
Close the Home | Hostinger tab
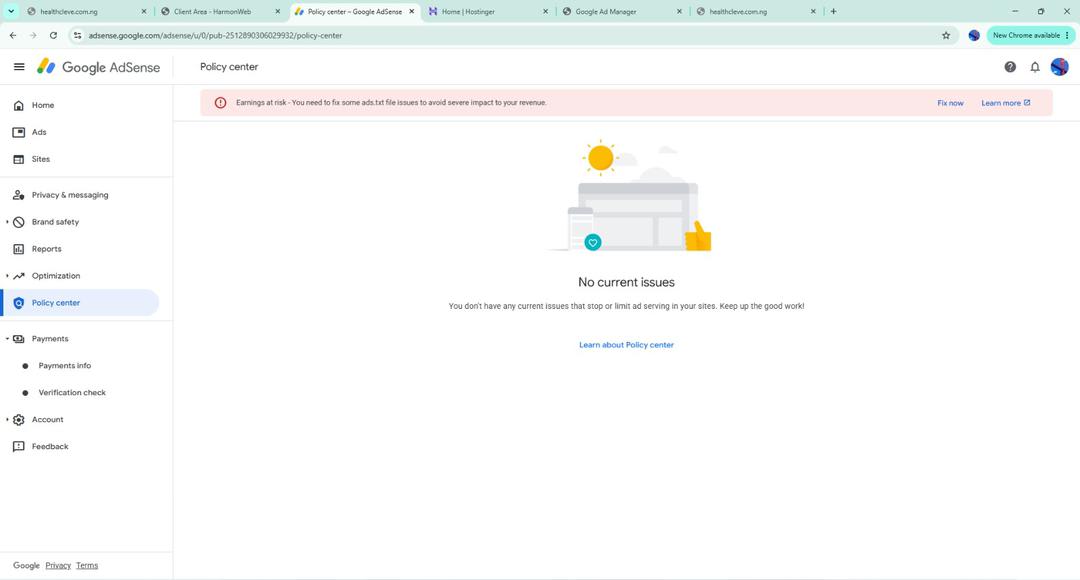546,12
